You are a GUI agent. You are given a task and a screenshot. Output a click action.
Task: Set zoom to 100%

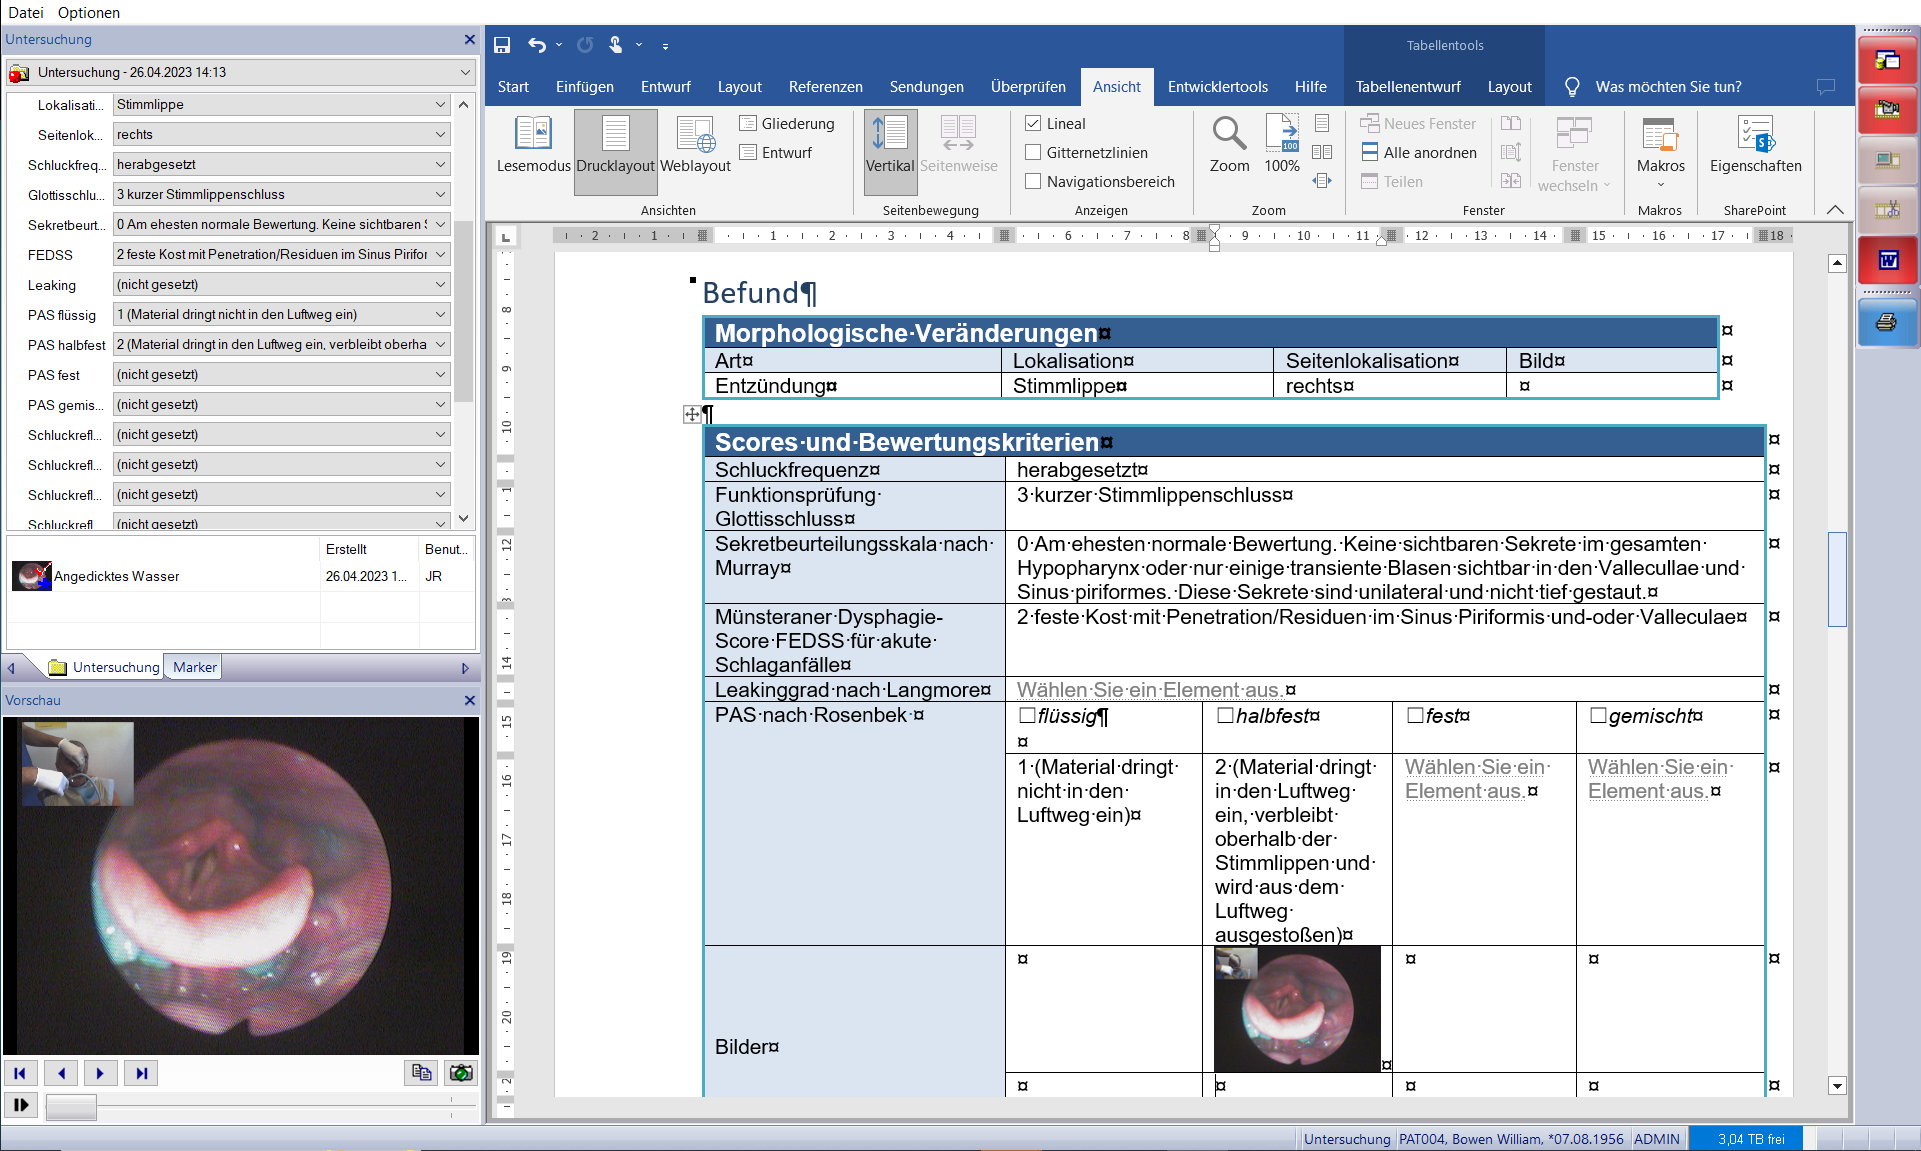[x=1282, y=144]
